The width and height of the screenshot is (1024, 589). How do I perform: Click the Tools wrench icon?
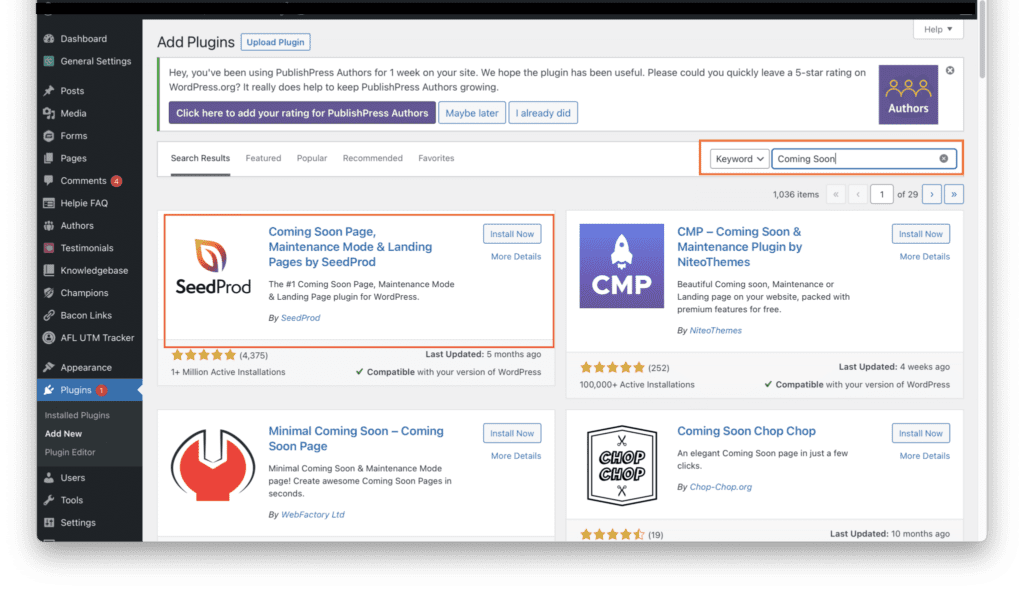click(49, 500)
